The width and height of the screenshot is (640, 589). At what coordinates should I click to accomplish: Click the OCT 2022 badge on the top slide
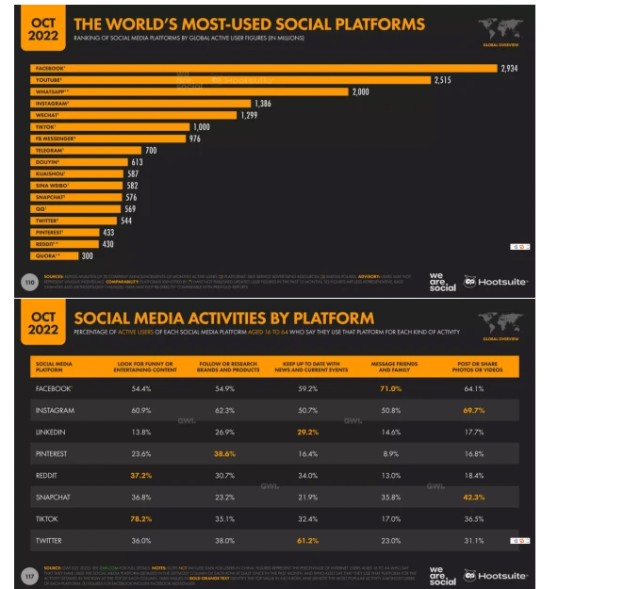point(43,29)
